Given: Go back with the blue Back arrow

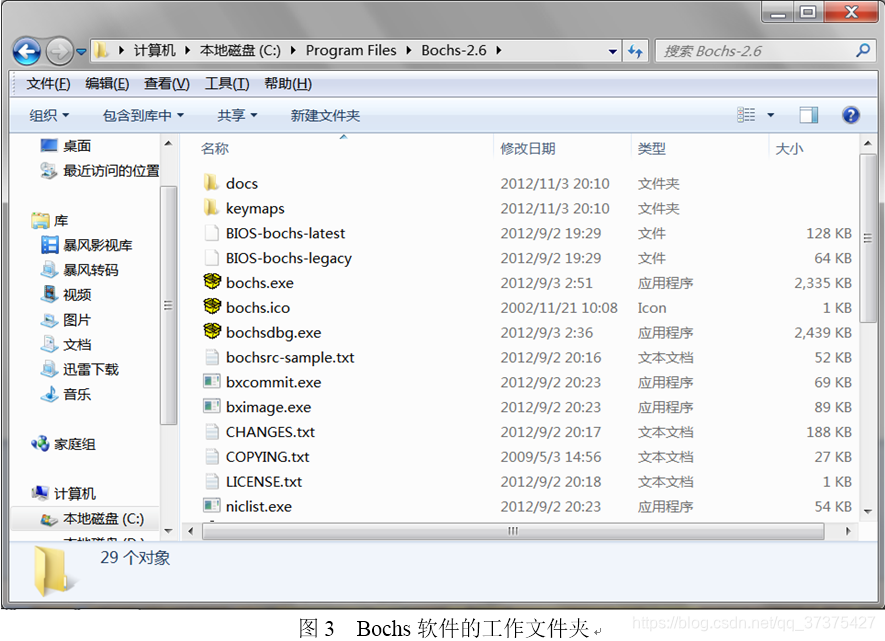Looking at the screenshot, I should (27, 51).
